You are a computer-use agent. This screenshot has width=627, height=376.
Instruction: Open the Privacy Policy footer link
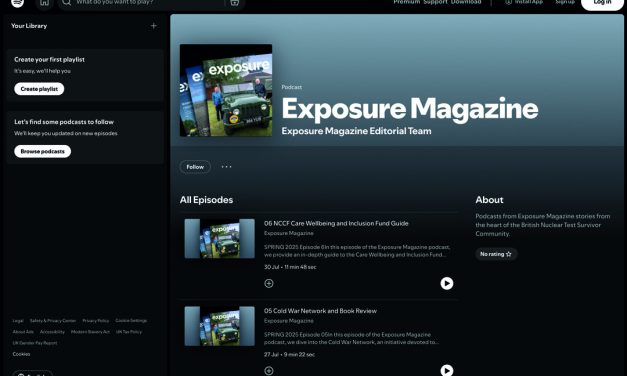[96, 321]
